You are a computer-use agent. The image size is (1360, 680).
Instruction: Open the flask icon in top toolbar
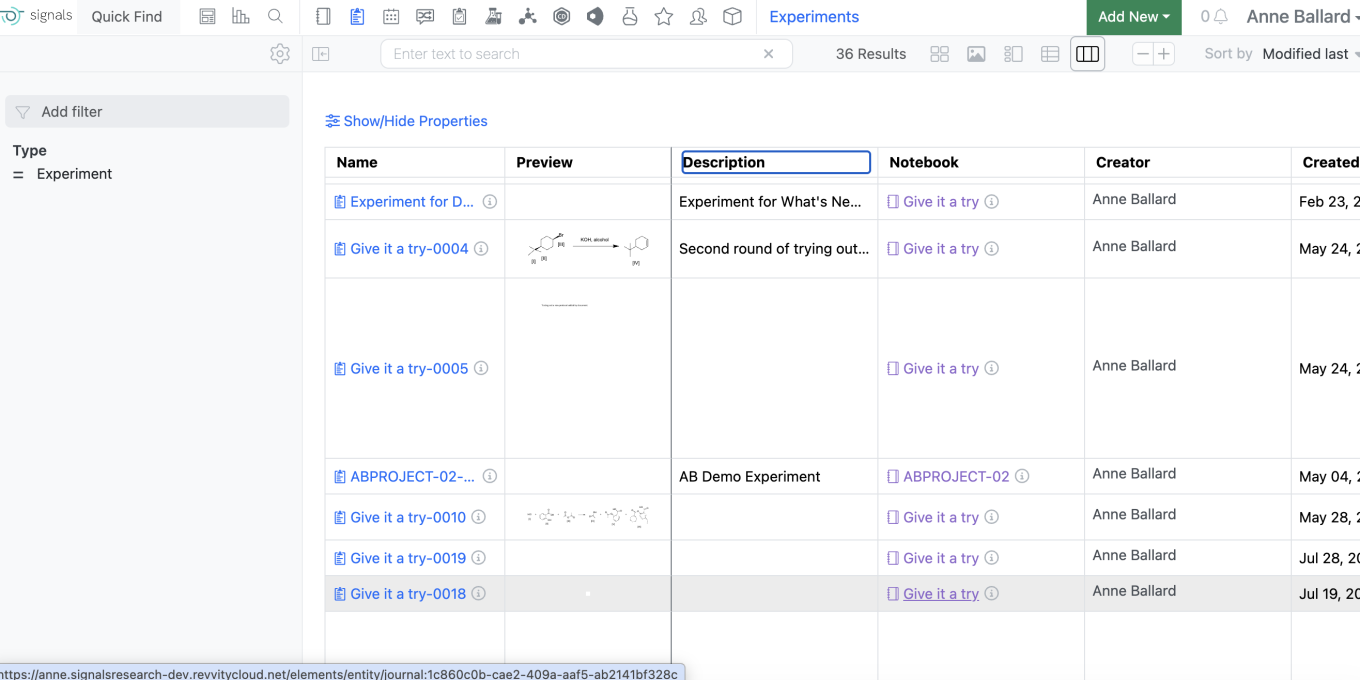tap(629, 17)
